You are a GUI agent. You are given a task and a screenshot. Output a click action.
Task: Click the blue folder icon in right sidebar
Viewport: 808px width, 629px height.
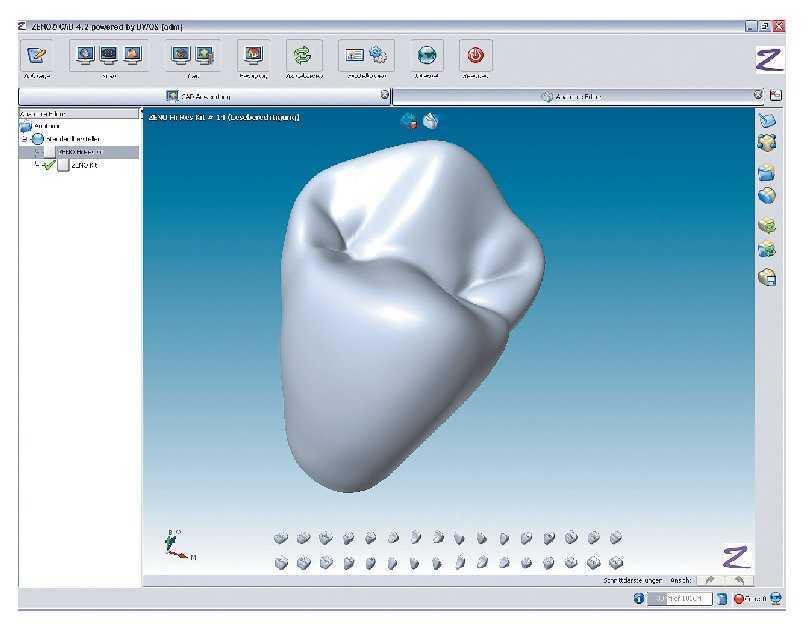tap(767, 172)
